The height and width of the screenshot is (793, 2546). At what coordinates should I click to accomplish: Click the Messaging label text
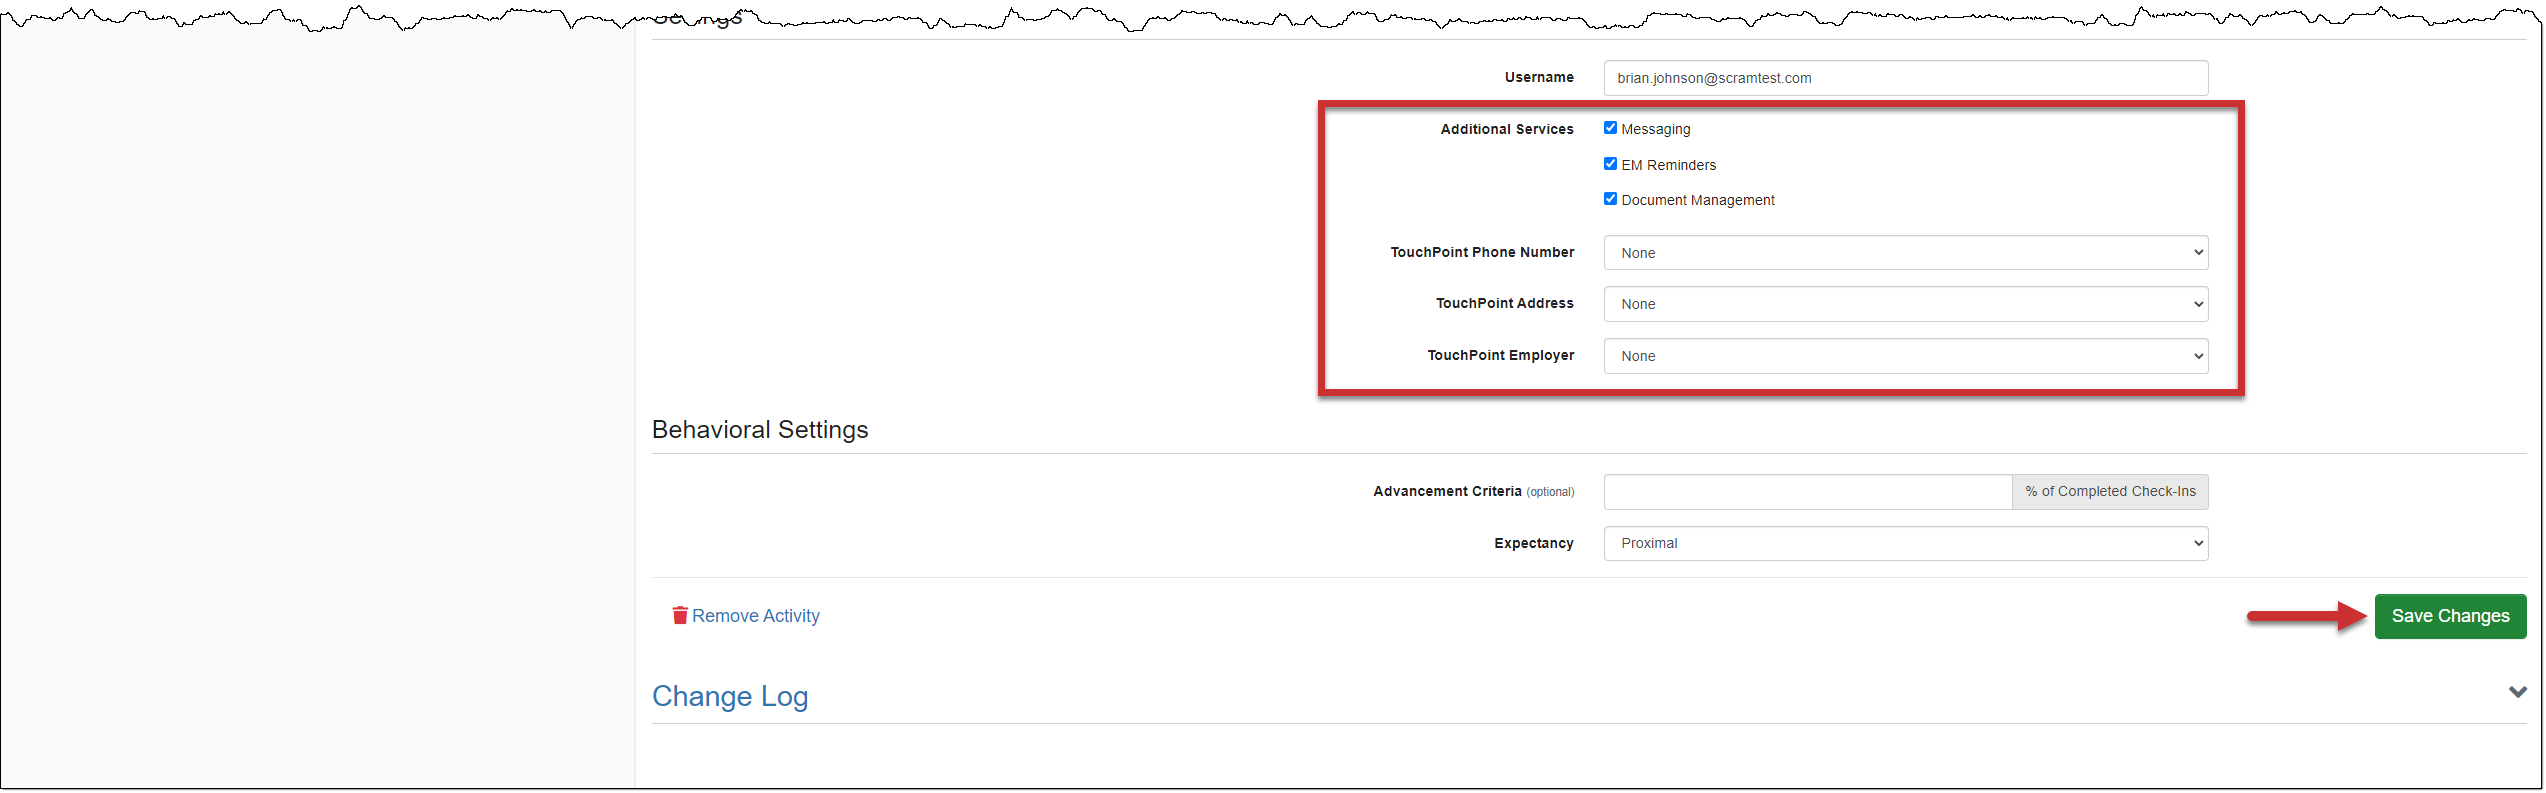click(1655, 129)
